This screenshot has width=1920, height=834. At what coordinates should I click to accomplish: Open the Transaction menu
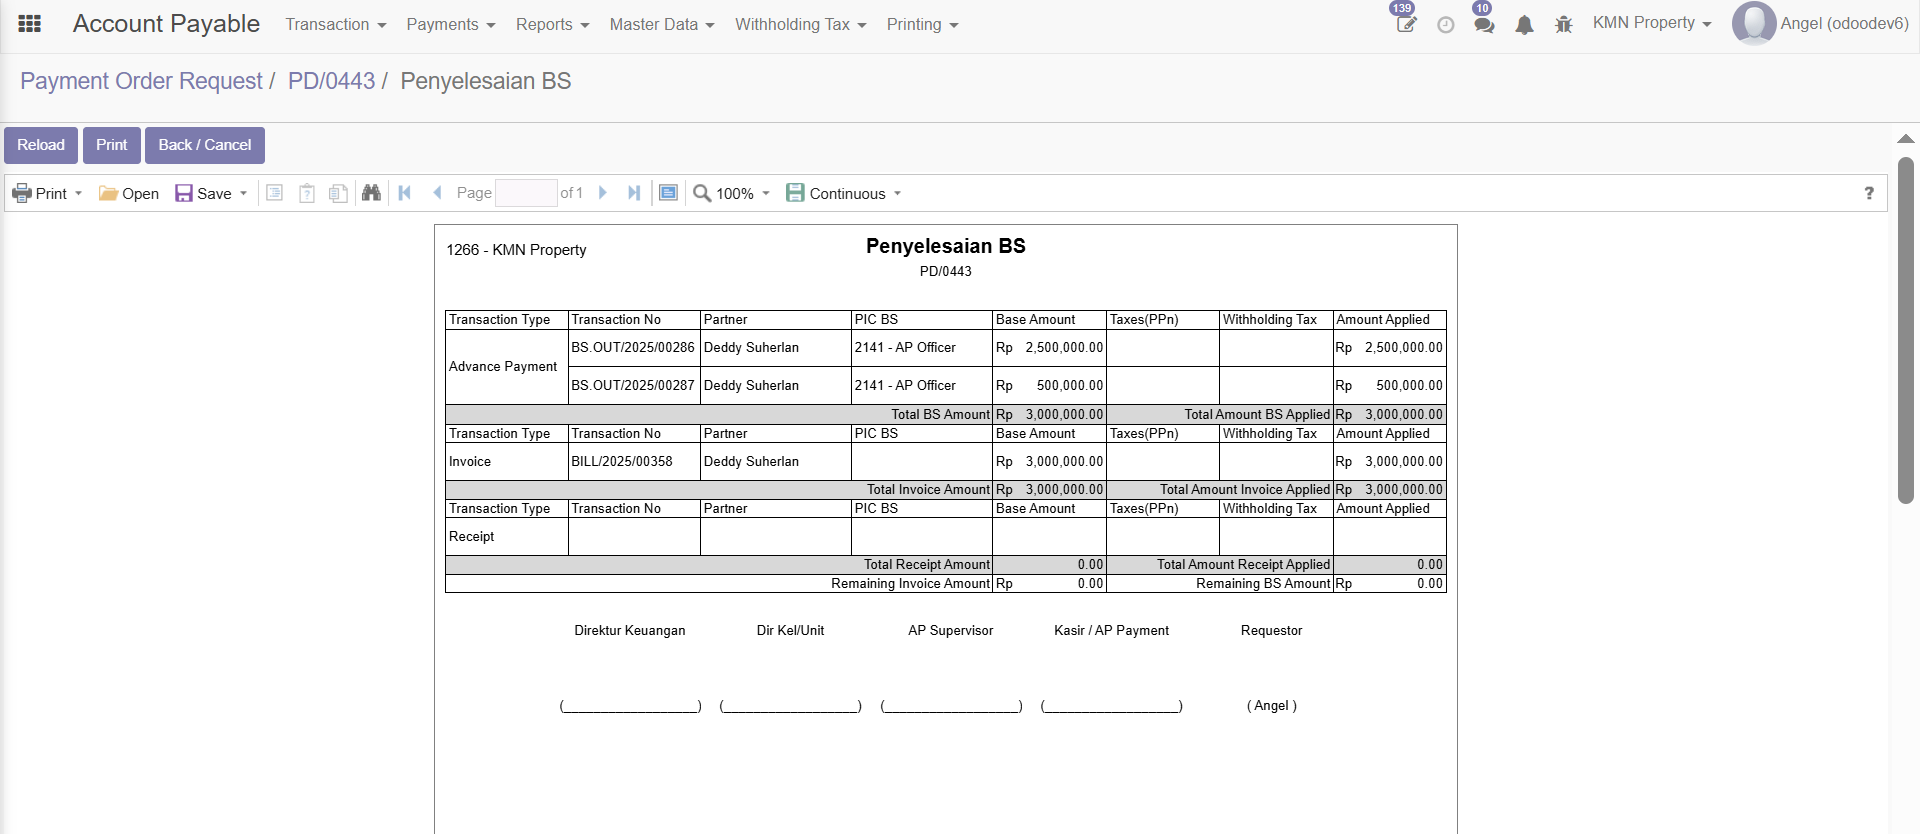point(336,24)
